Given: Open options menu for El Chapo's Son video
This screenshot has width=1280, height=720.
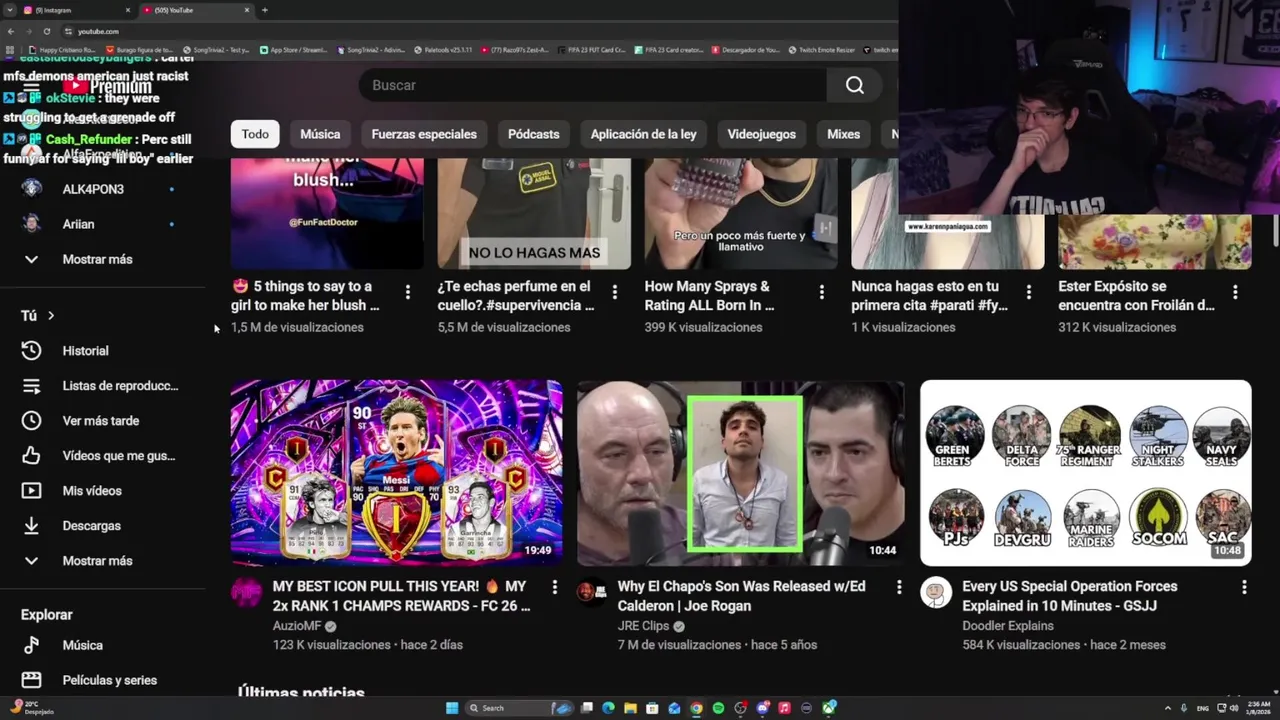Looking at the screenshot, I should pyautogui.click(x=898, y=587).
